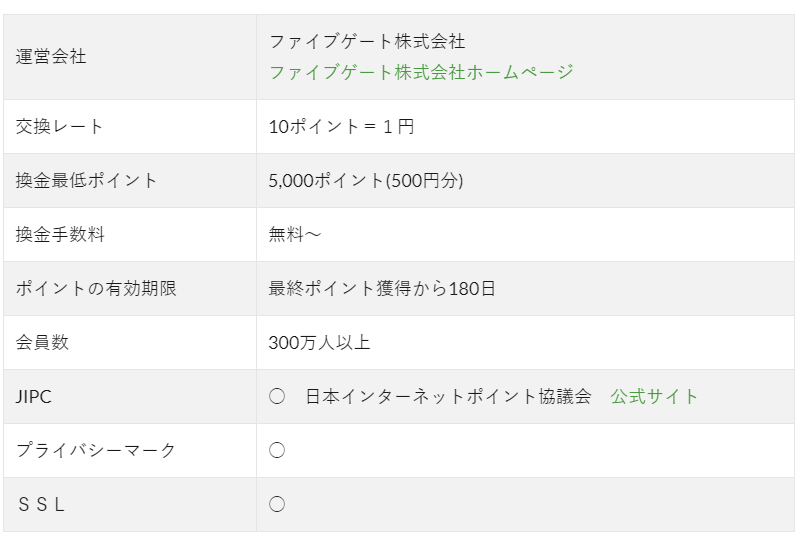Click the 5,000ポイント(500円分) value

(x=365, y=180)
